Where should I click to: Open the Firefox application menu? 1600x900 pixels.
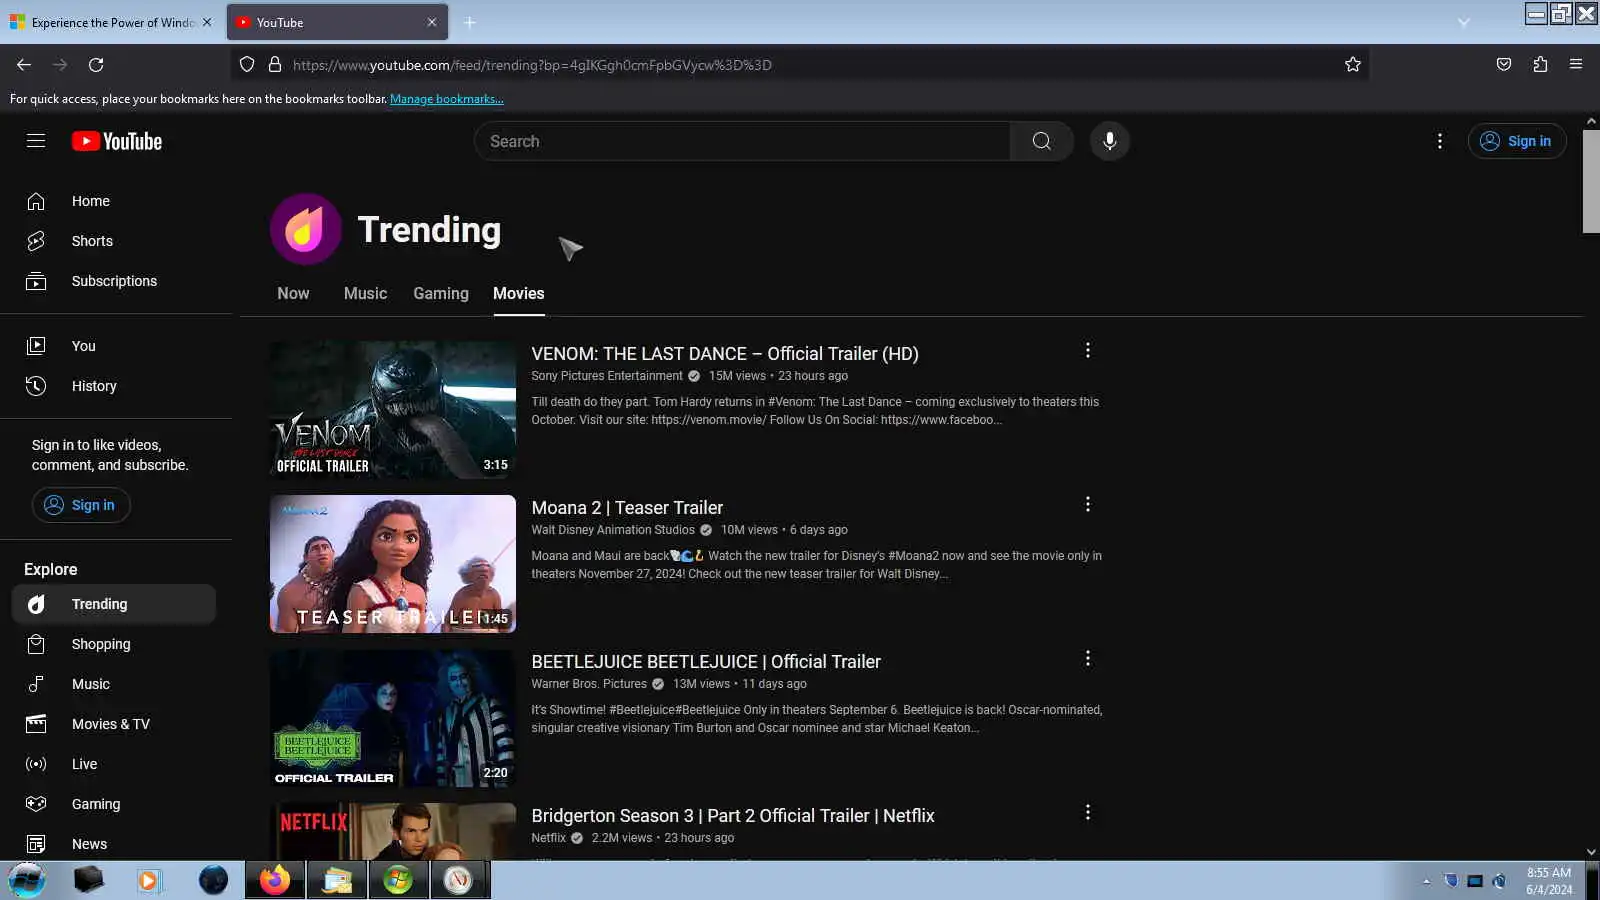tap(1576, 65)
